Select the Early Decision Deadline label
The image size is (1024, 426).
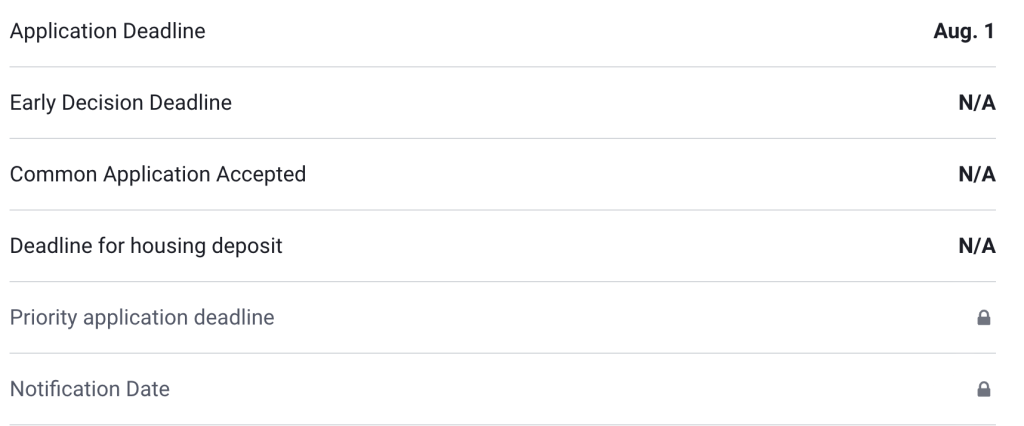point(121,103)
